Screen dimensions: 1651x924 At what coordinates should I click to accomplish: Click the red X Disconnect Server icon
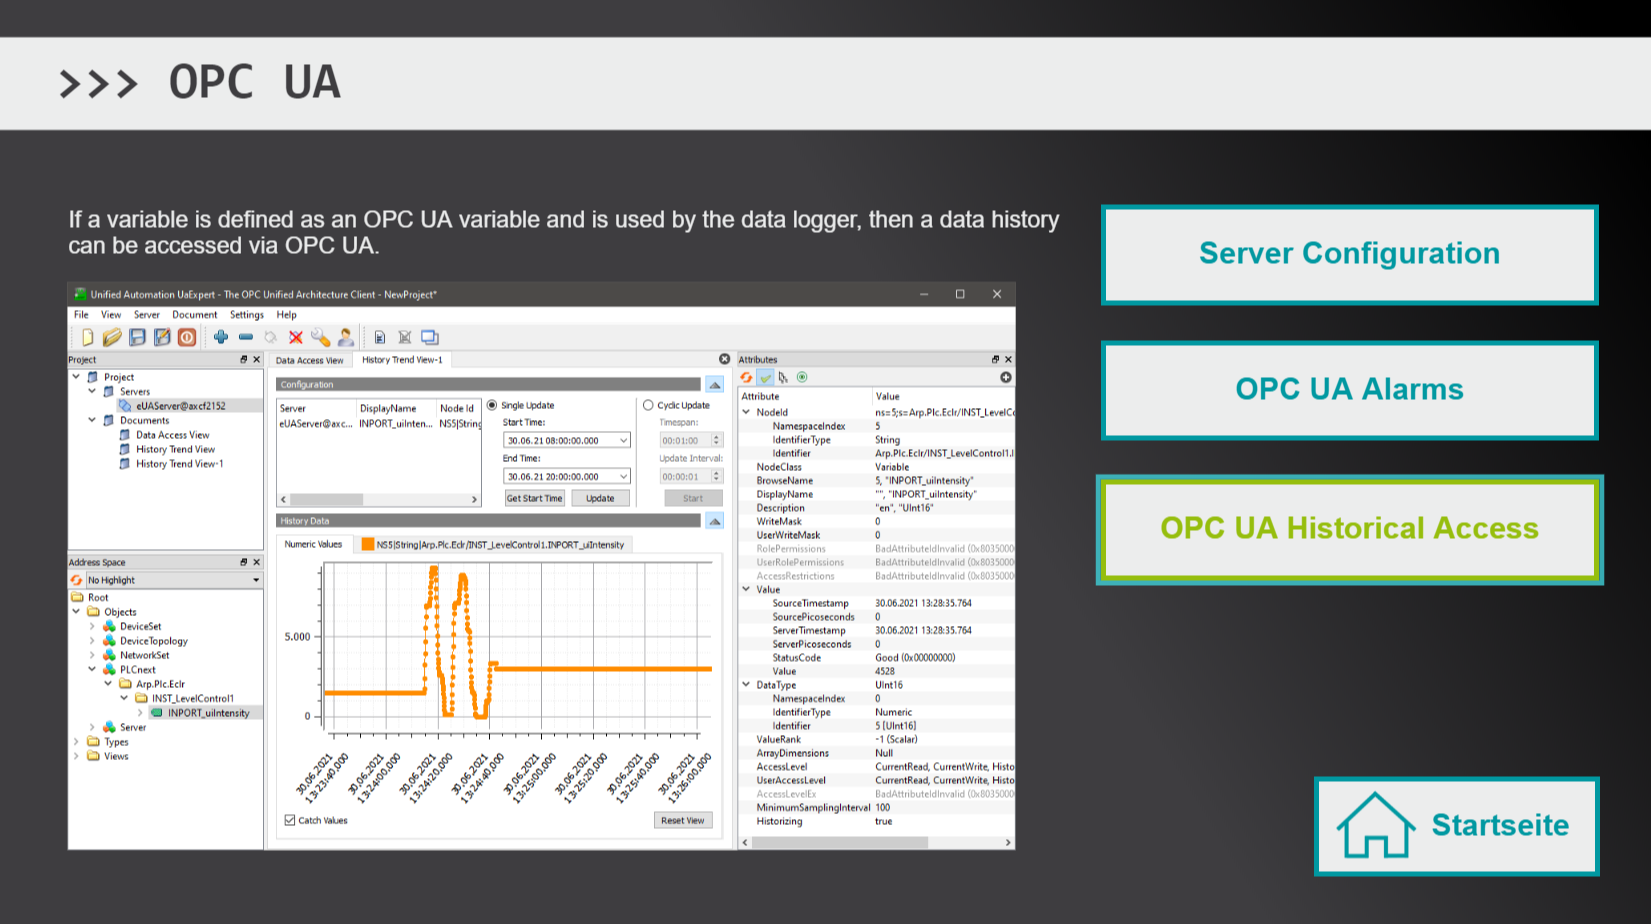(296, 337)
